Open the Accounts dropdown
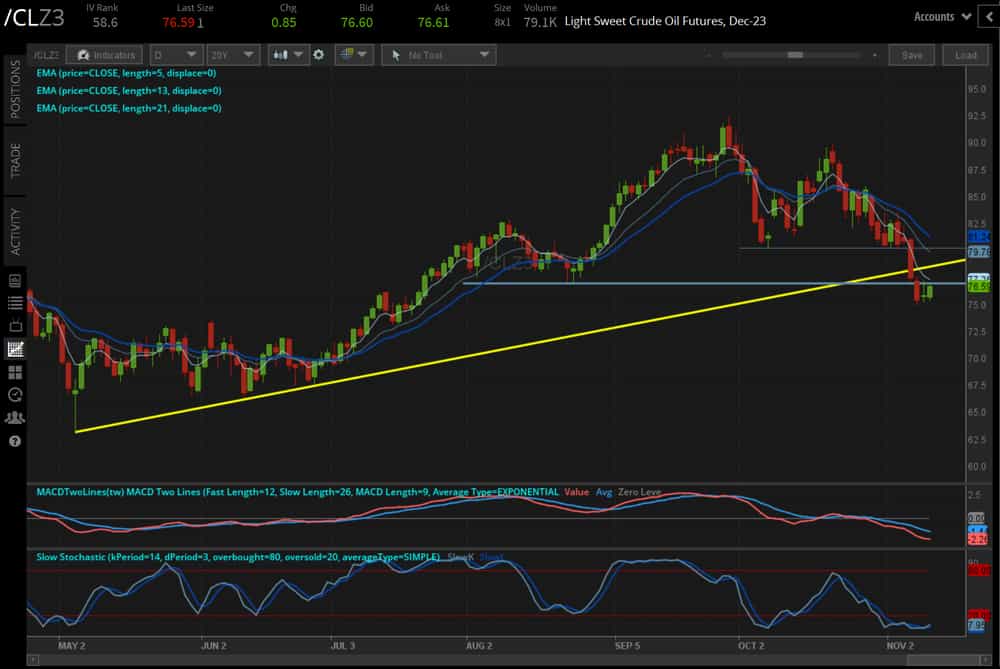 [942, 17]
